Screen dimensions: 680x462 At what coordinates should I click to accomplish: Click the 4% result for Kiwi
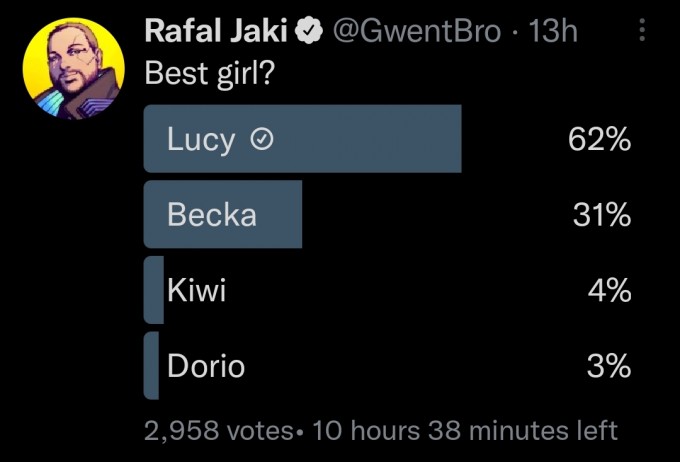click(609, 290)
